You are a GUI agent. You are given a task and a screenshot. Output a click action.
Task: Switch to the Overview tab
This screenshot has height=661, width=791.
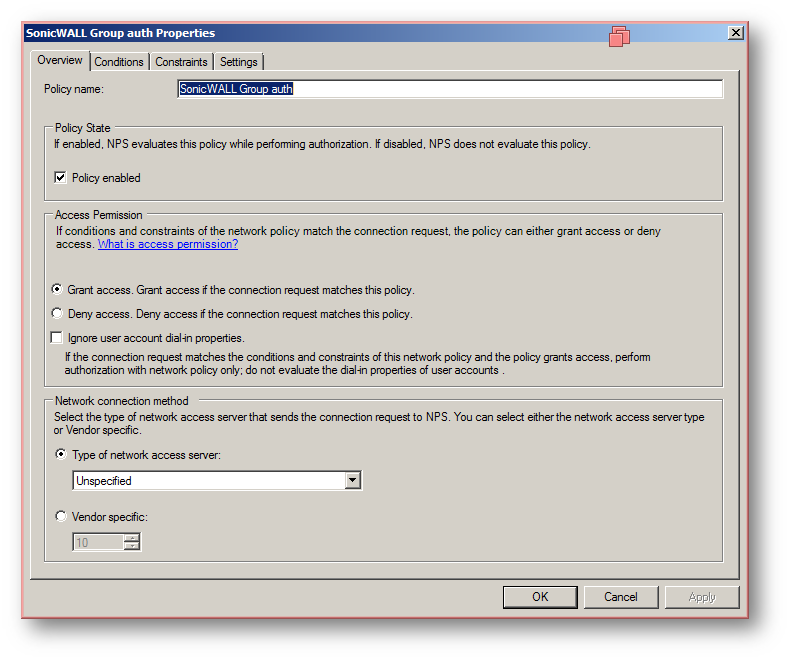click(60, 61)
